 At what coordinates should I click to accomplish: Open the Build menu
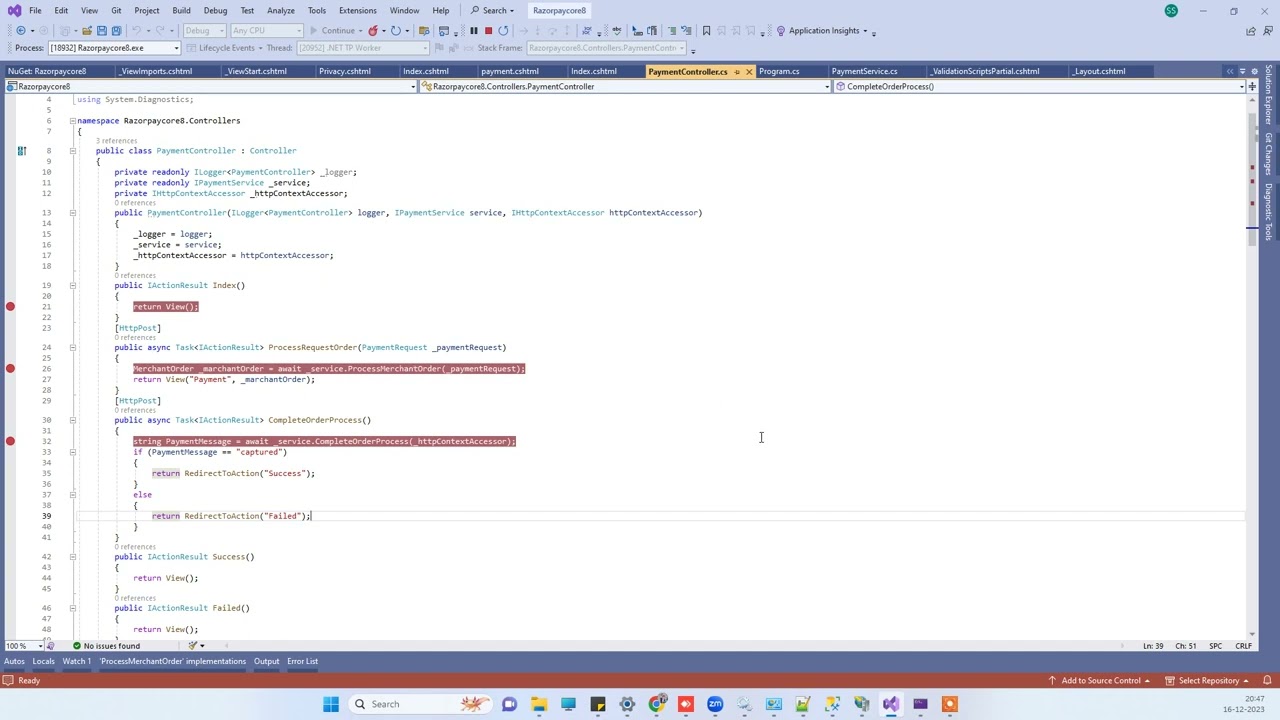(181, 11)
